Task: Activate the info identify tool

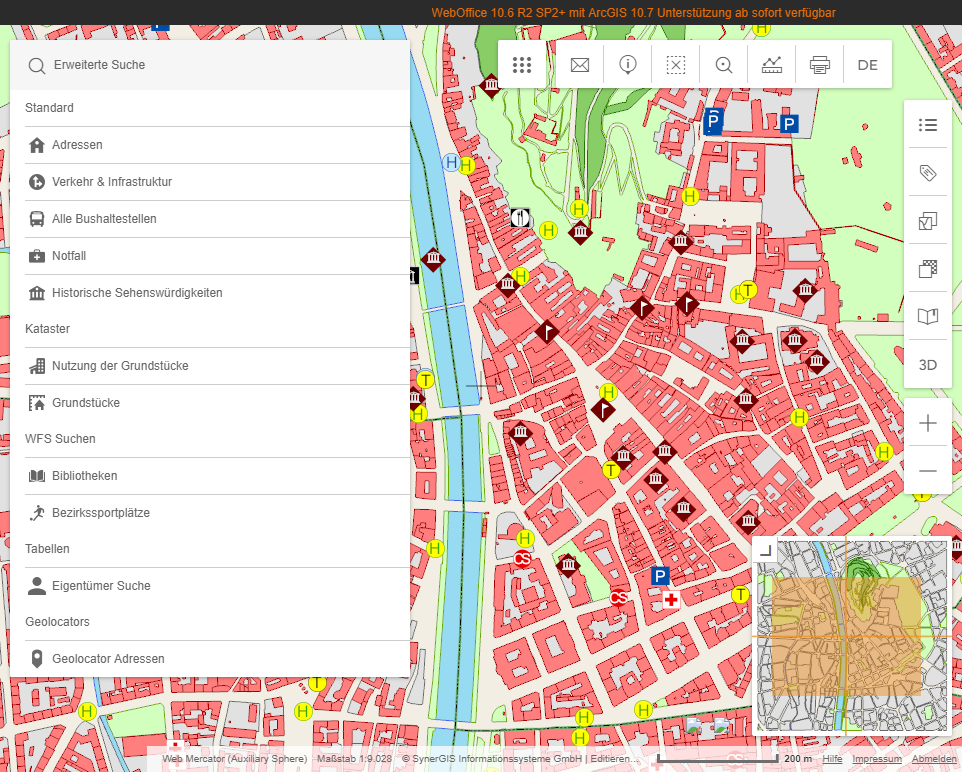Action: [x=628, y=65]
